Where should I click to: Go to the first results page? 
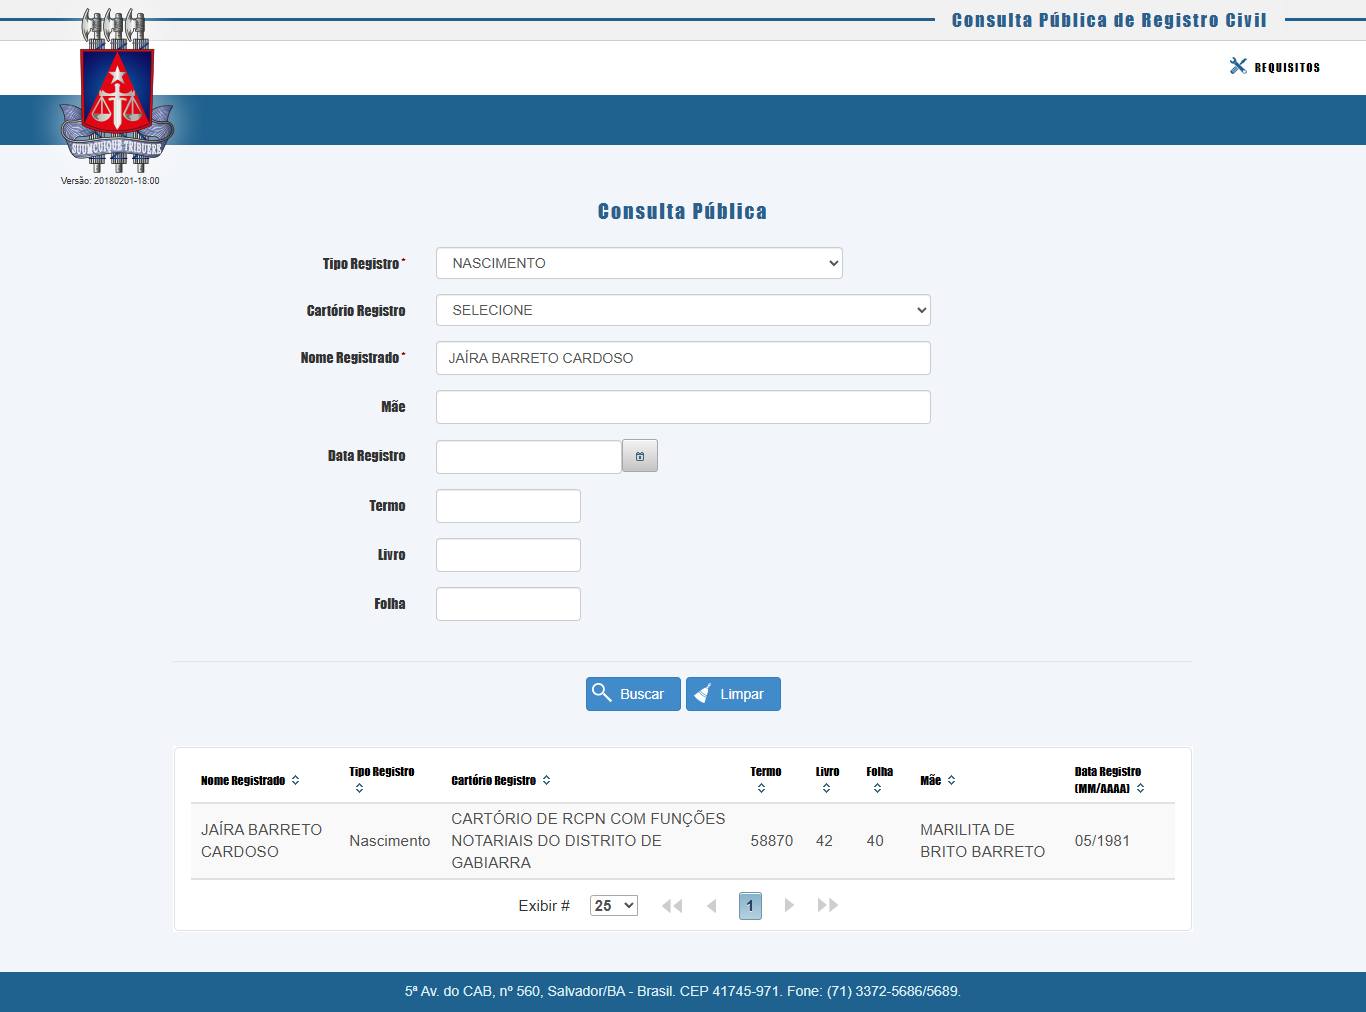pyautogui.click(x=672, y=906)
